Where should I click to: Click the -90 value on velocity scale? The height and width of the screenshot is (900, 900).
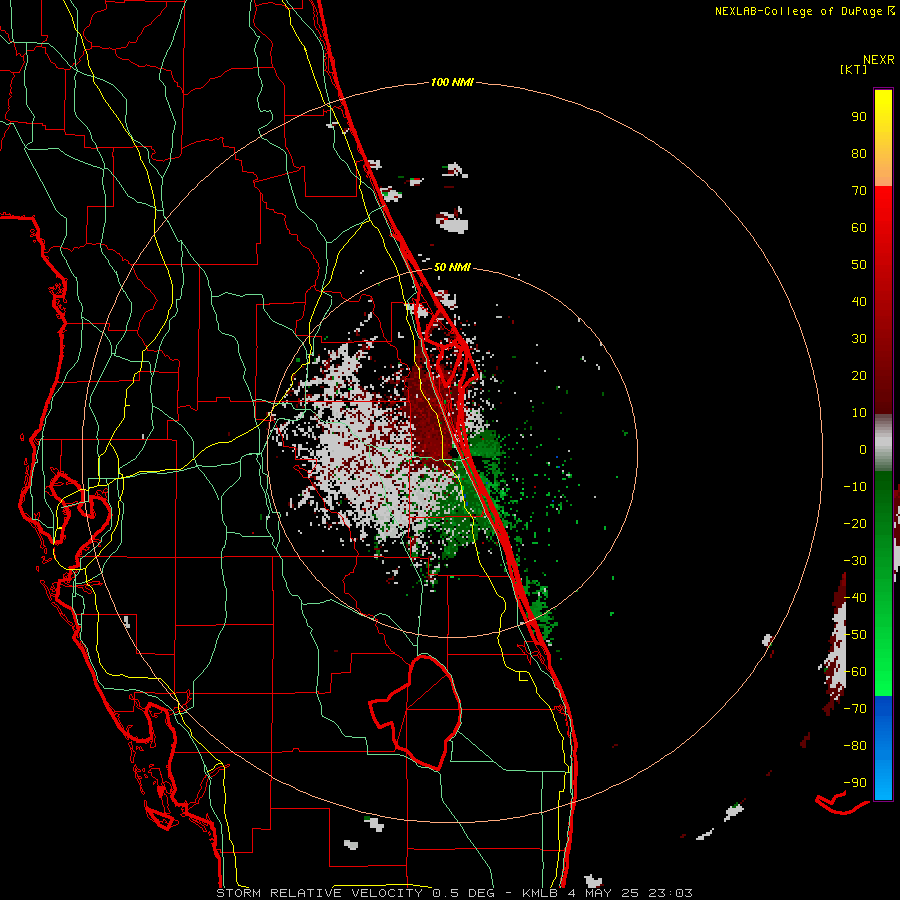pyautogui.click(x=855, y=783)
